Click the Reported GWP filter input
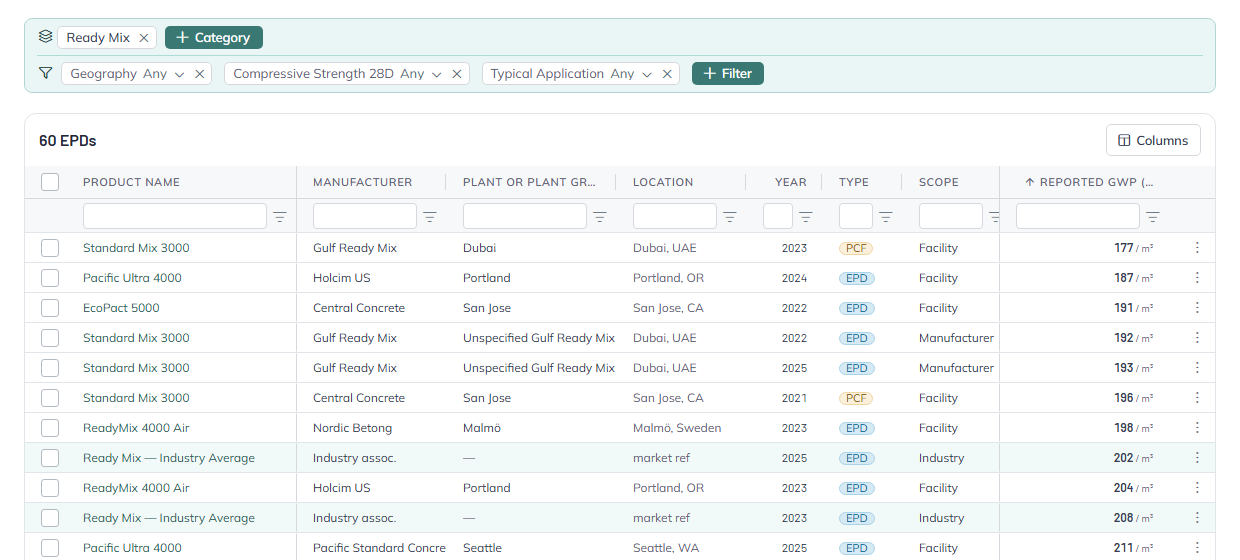1240x560 pixels. [1078, 216]
